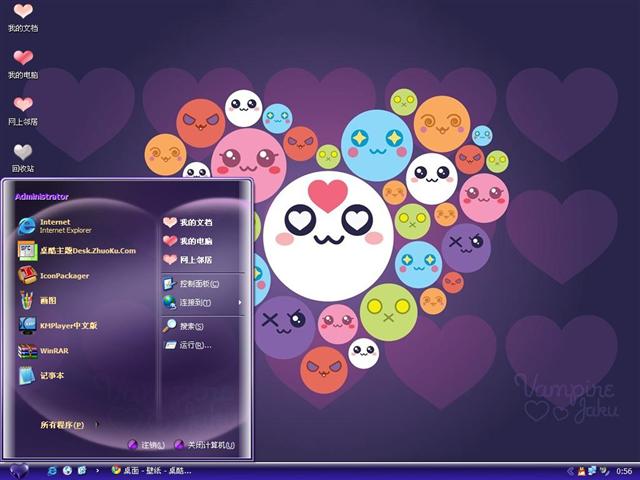Expand hidden system tray icons arrow
This screenshot has height=480, width=640.
(571, 471)
